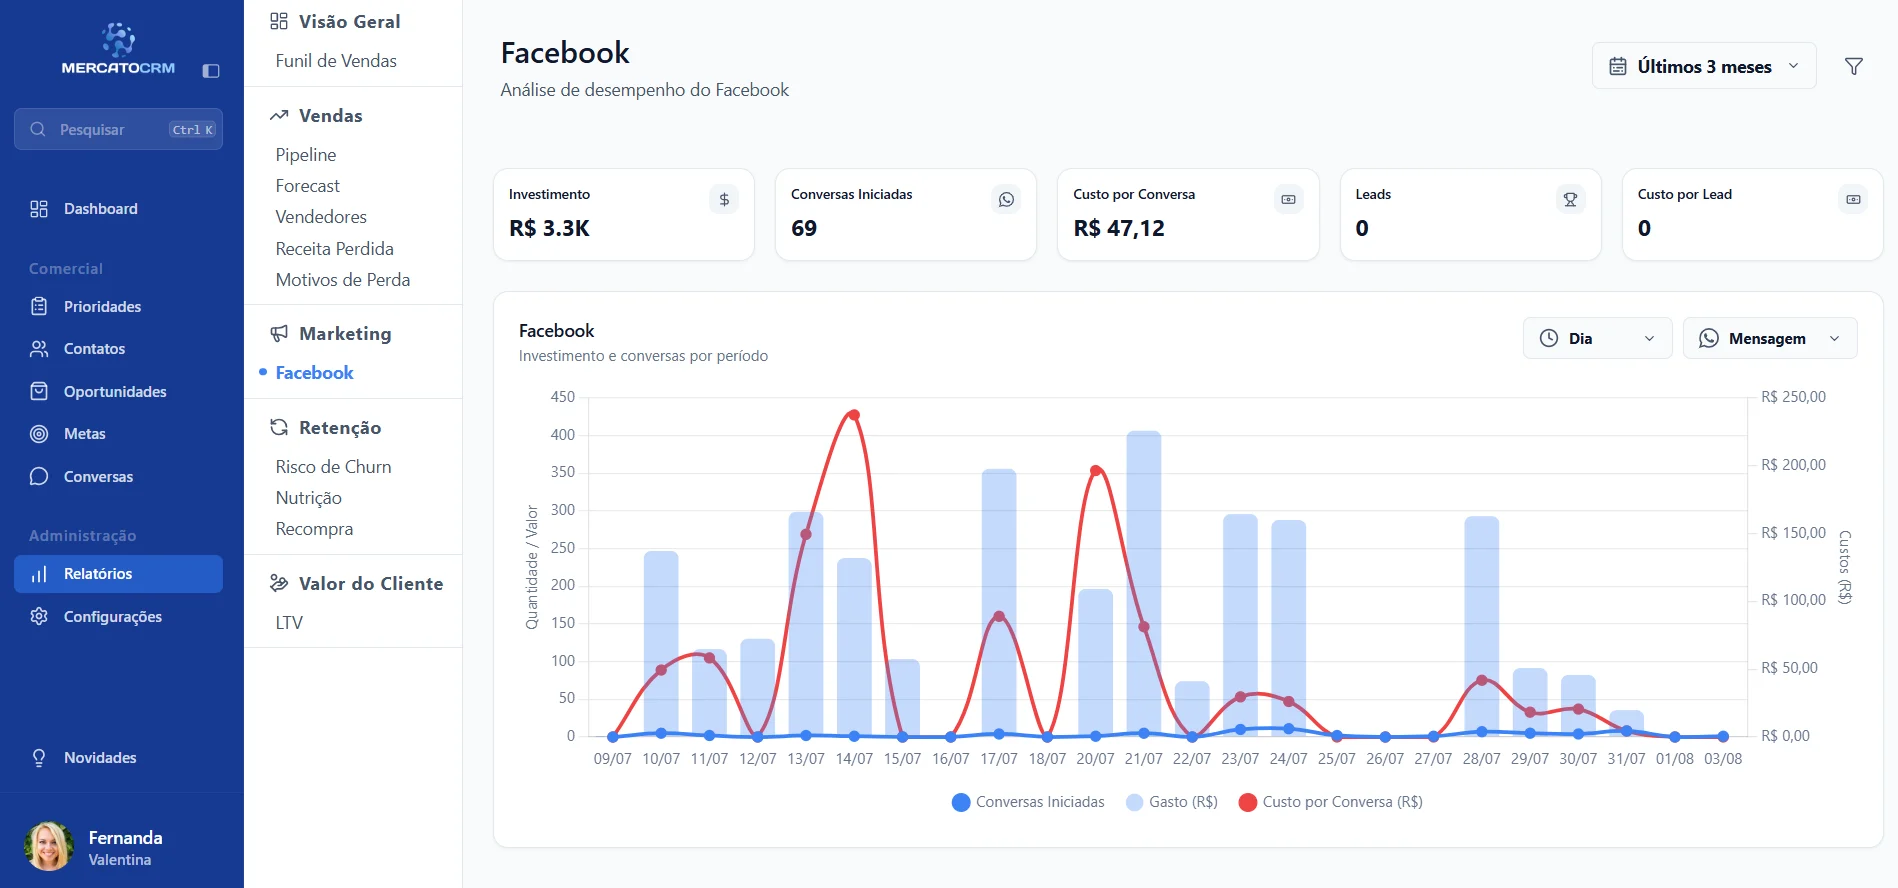Click the Retenção refresh icon
1898x888 pixels.
[x=279, y=427]
